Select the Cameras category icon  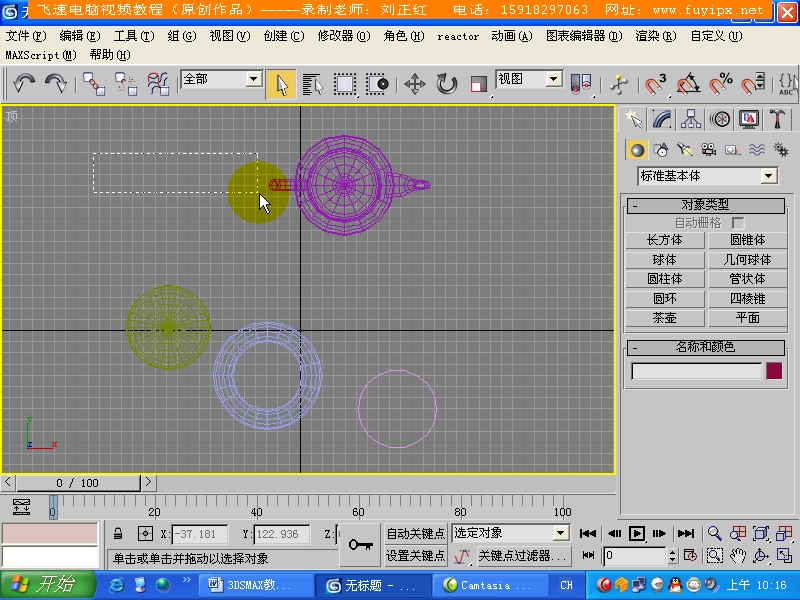click(708, 150)
